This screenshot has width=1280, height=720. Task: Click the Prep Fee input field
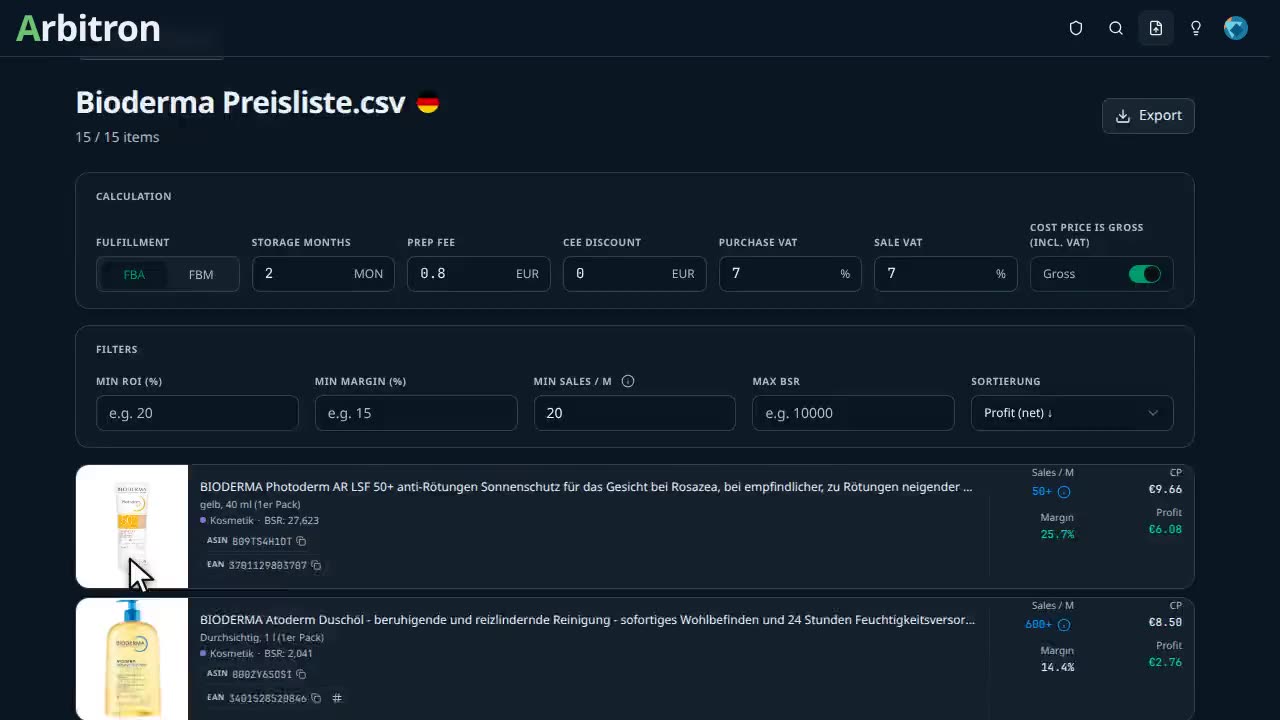tap(479, 274)
